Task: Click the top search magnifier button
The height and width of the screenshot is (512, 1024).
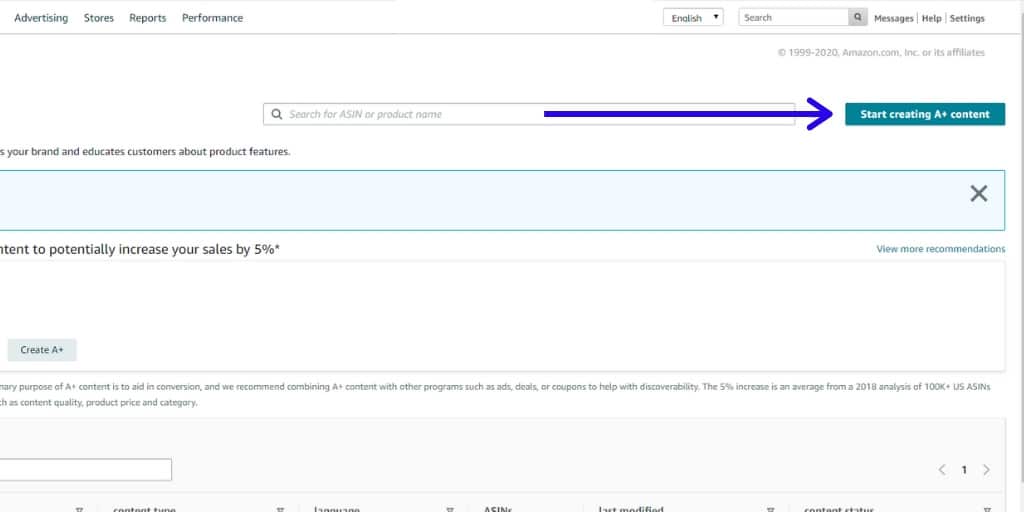Action: (858, 18)
